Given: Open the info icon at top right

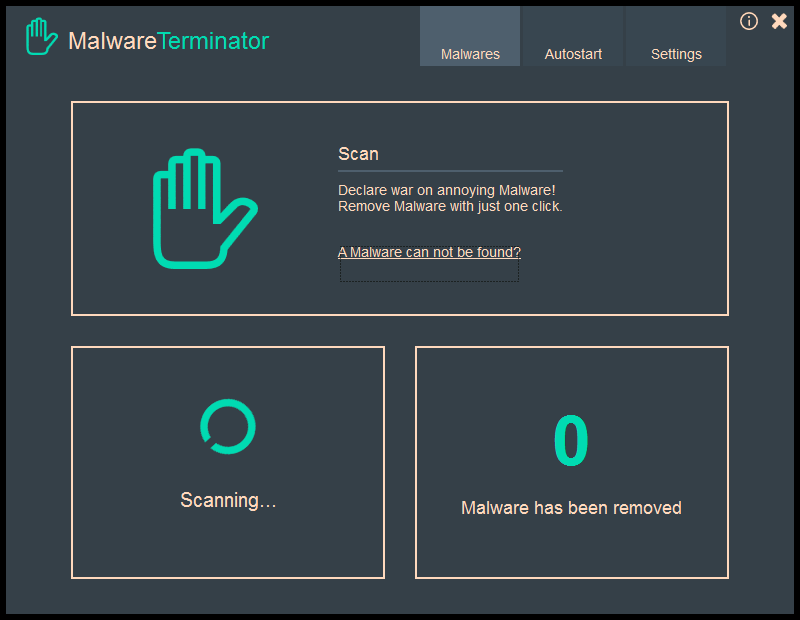Looking at the screenshot, I should pos(749,21).
